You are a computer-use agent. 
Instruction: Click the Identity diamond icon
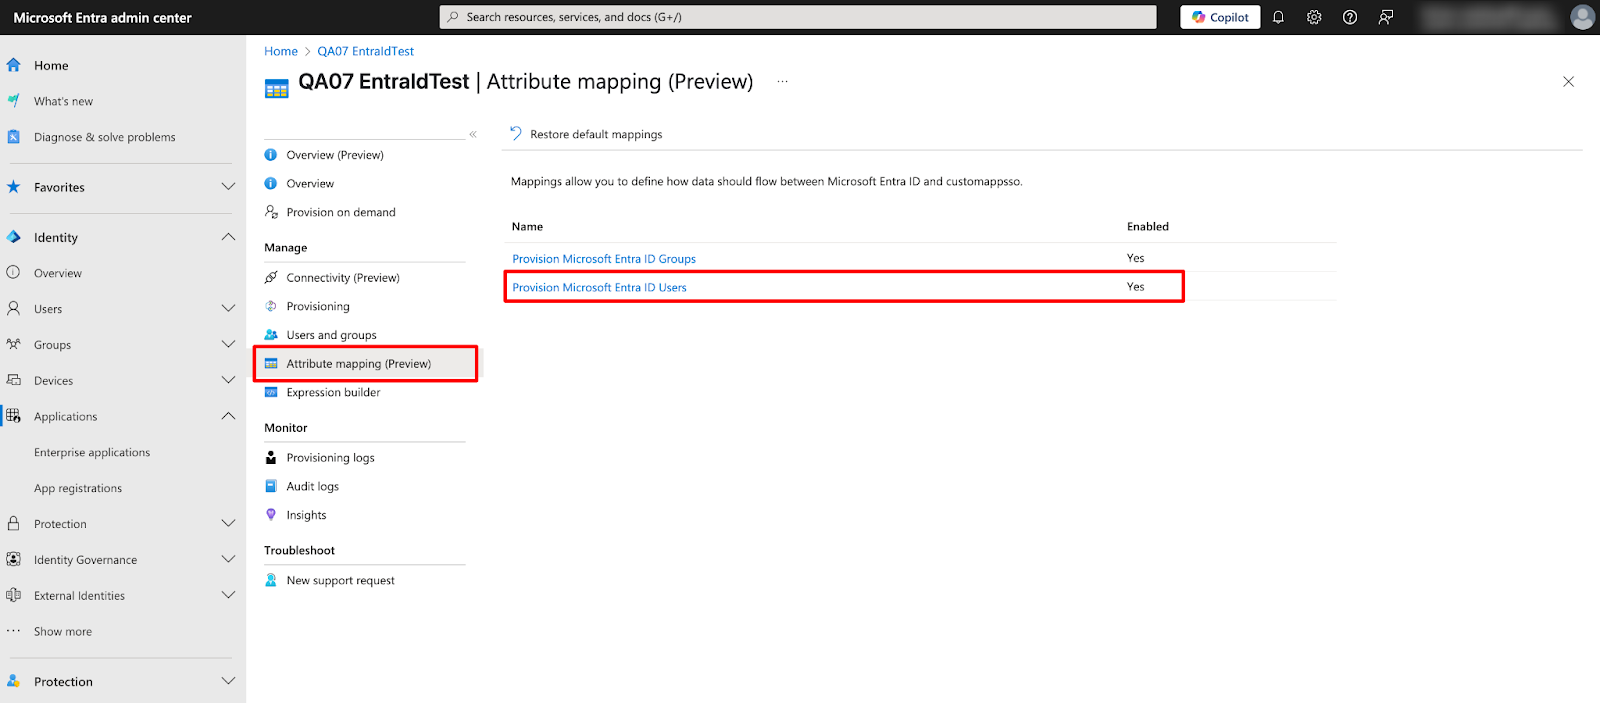tap(14, 237)
